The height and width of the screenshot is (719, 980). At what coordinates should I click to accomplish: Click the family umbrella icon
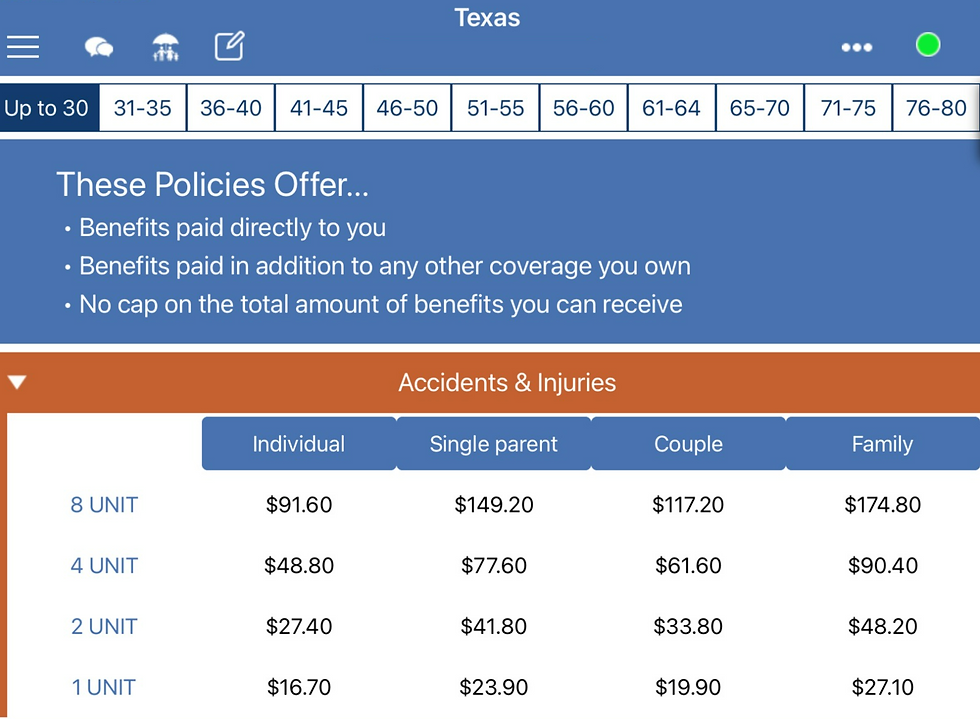tap(165, 47)
